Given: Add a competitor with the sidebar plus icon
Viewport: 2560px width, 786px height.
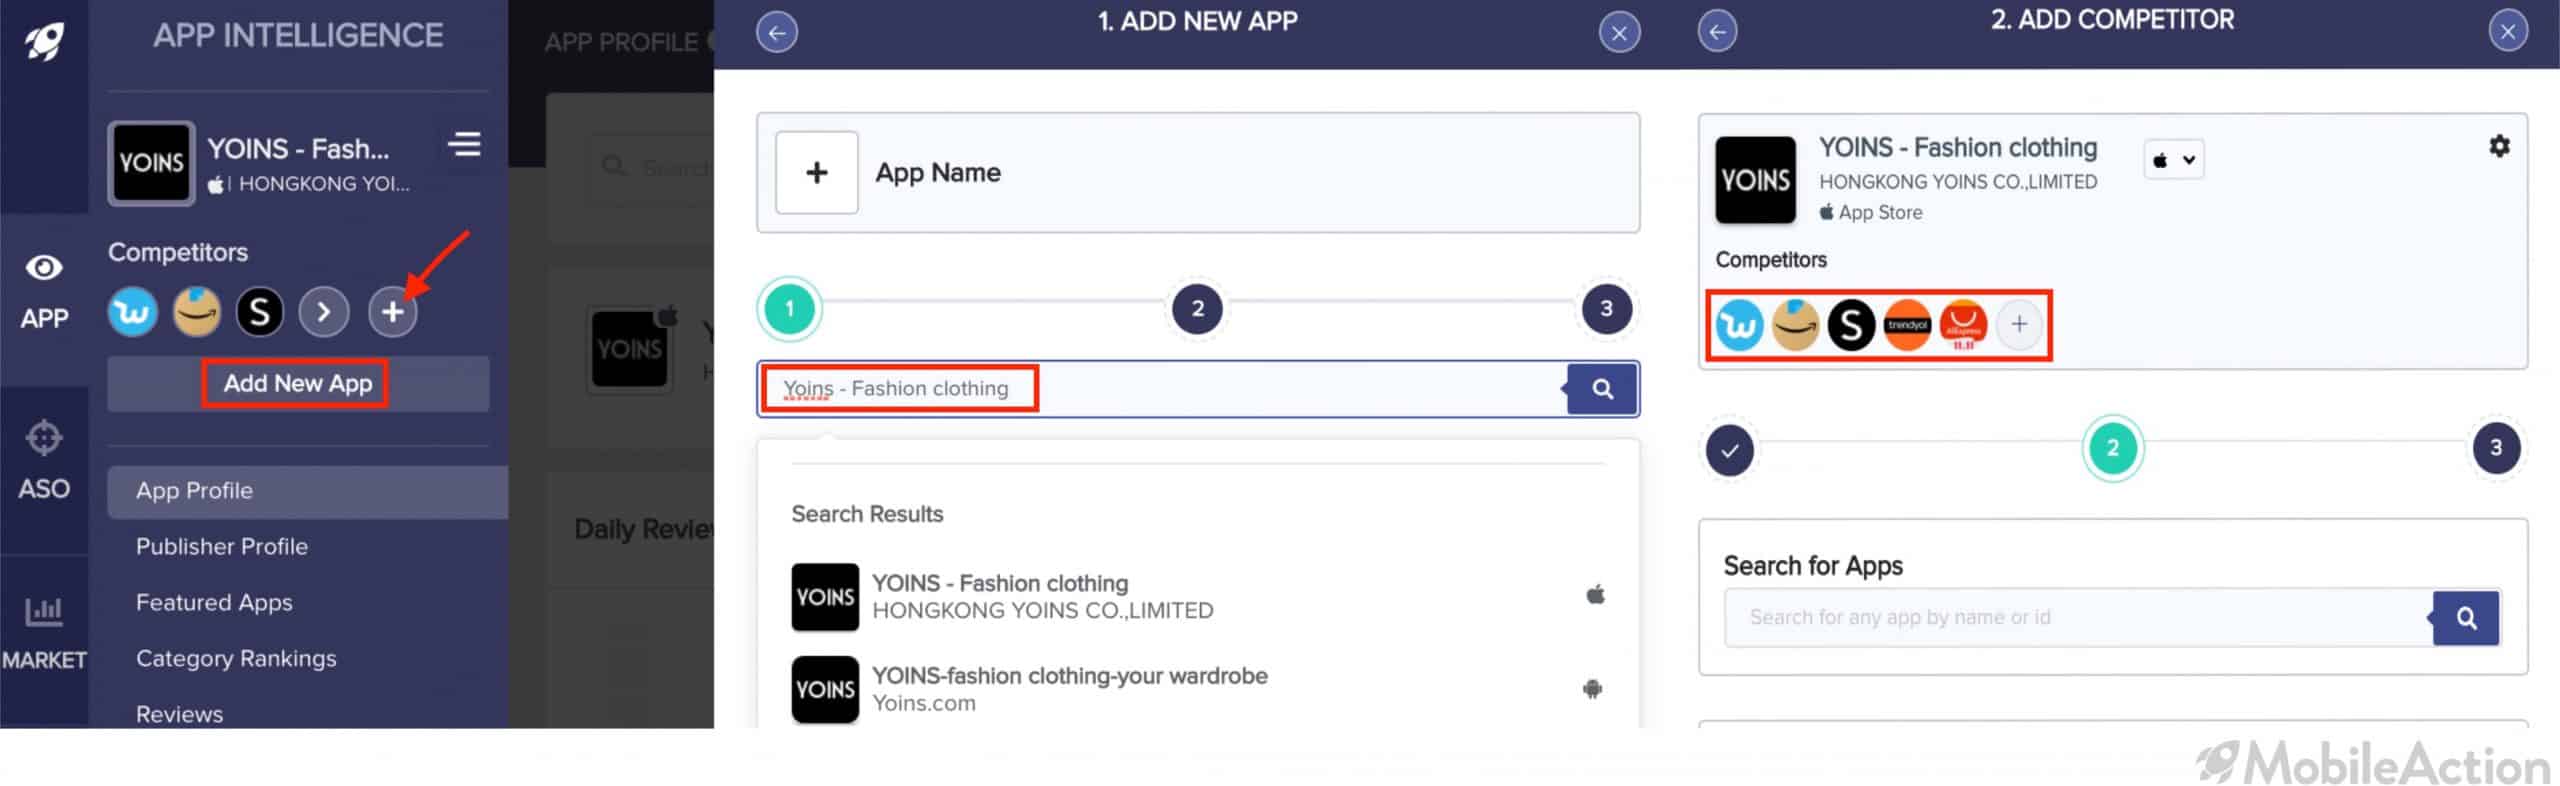Looking at the screenshot, I should (x=392, y=312).
